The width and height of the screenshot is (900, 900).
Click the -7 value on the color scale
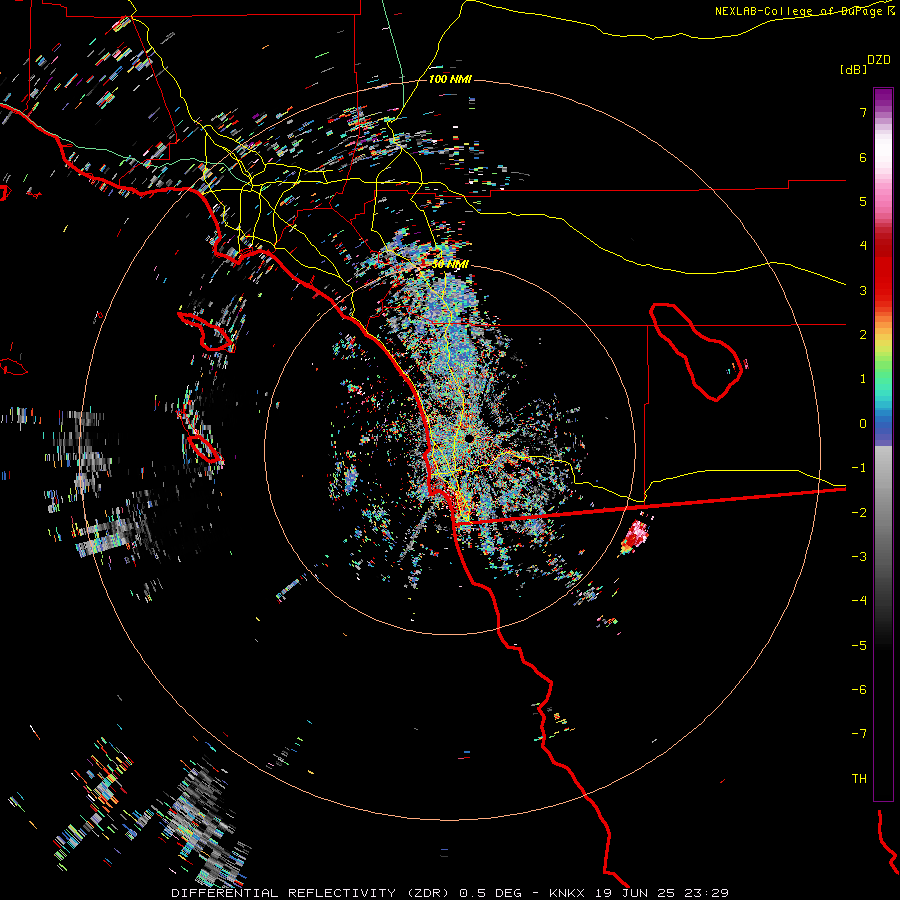pyautogui.click(x=859, y=734)
